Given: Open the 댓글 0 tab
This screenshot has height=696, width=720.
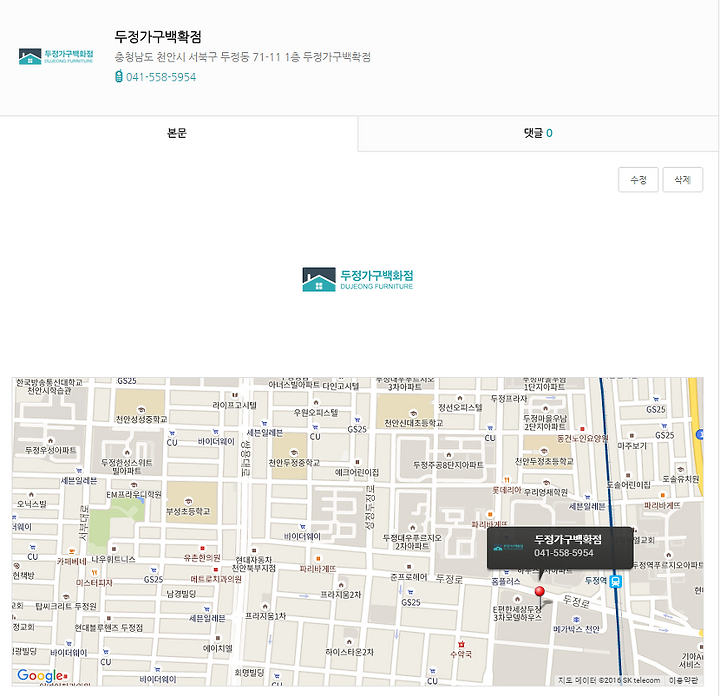Looking at the screenshot, I should [x=538, y=133].
